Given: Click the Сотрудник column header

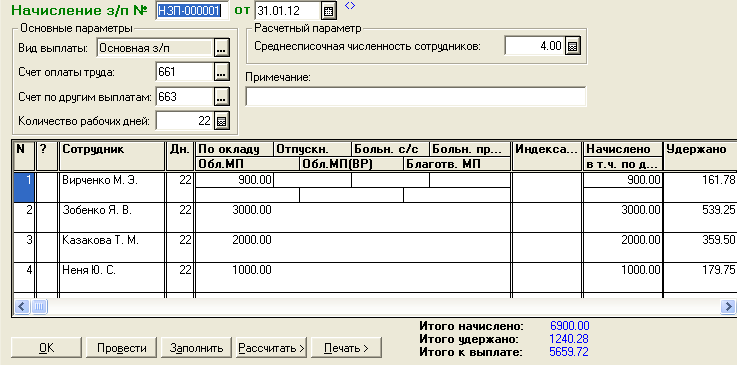Looking at the screenshot, I should pyautogui.click(x=112, y=155).
